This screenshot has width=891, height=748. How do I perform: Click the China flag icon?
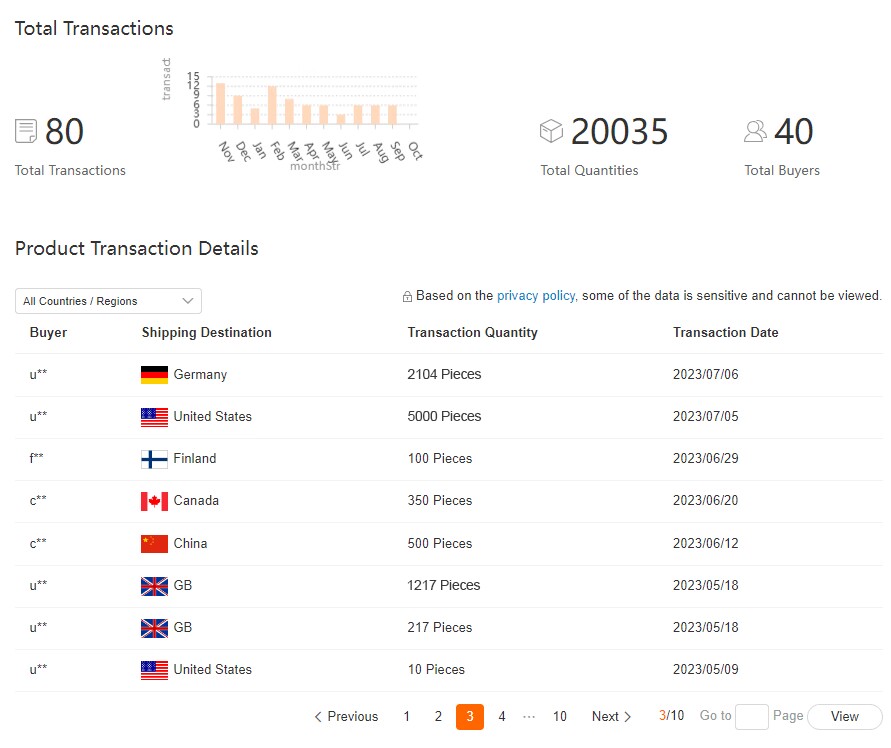click(x=154, y=544)
